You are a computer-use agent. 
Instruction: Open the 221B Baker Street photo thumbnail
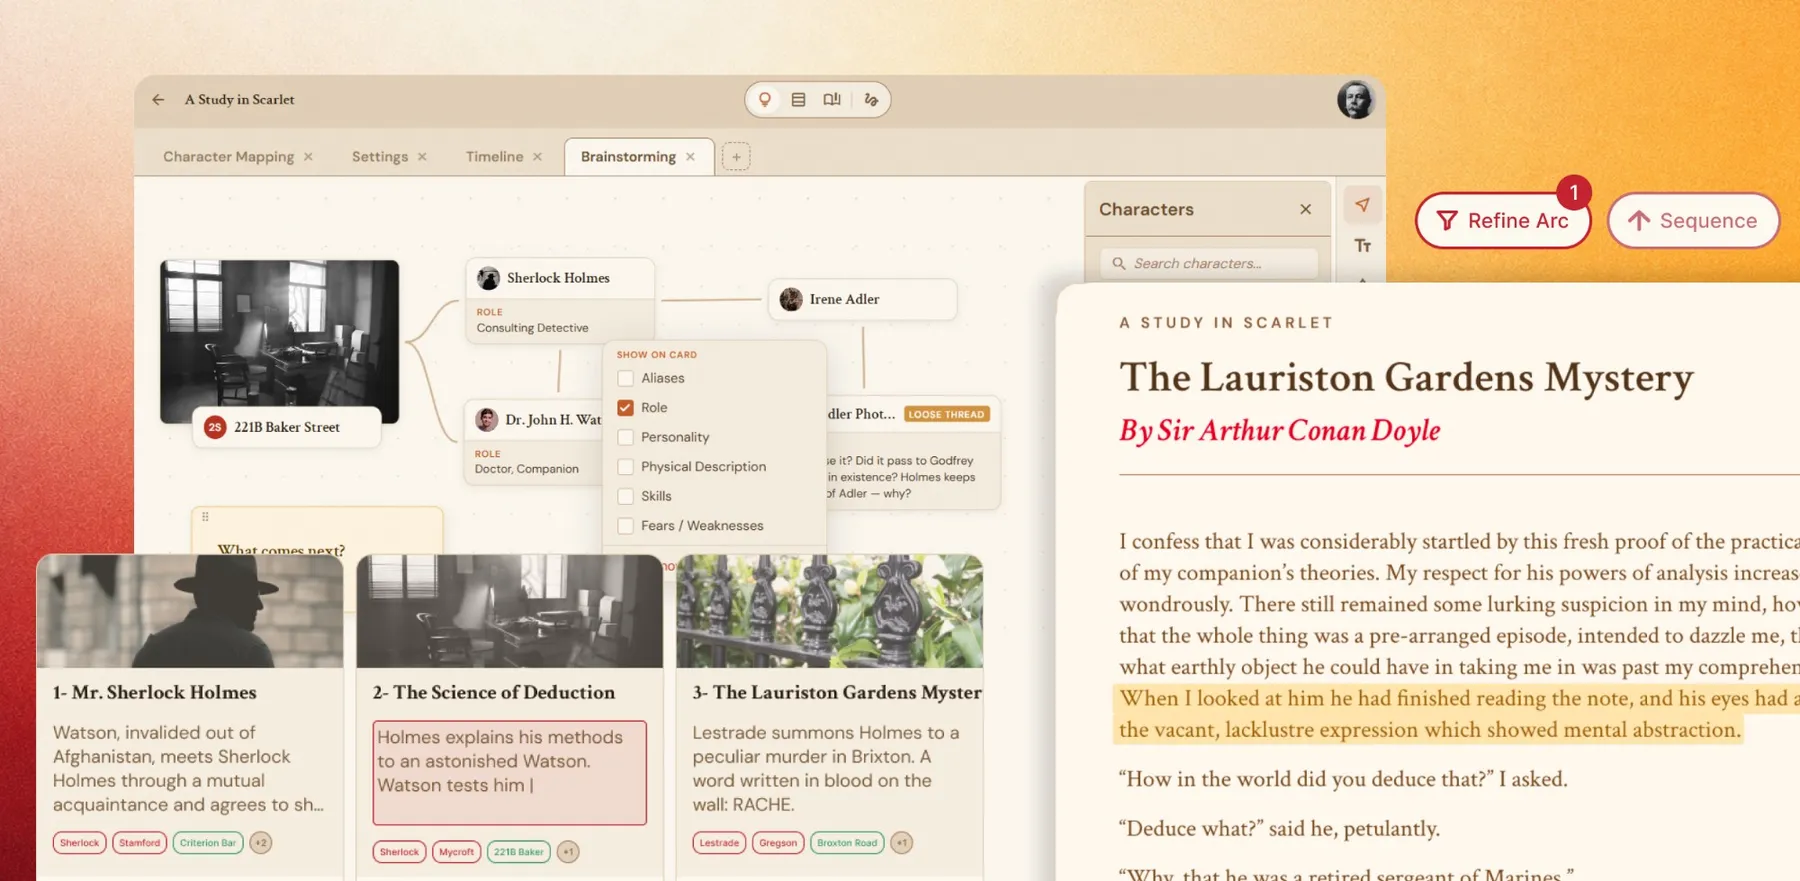280,342
